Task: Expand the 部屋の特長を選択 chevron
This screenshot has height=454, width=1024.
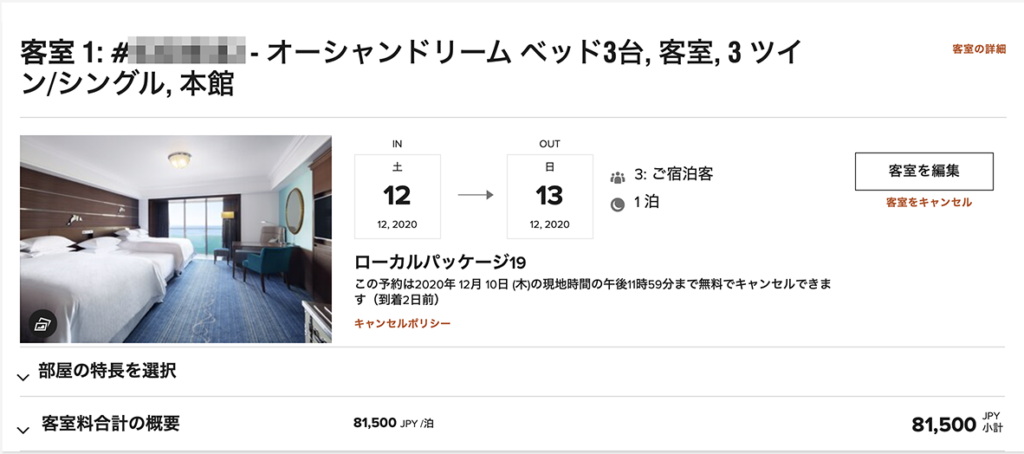Action: (x=24, y=377)
